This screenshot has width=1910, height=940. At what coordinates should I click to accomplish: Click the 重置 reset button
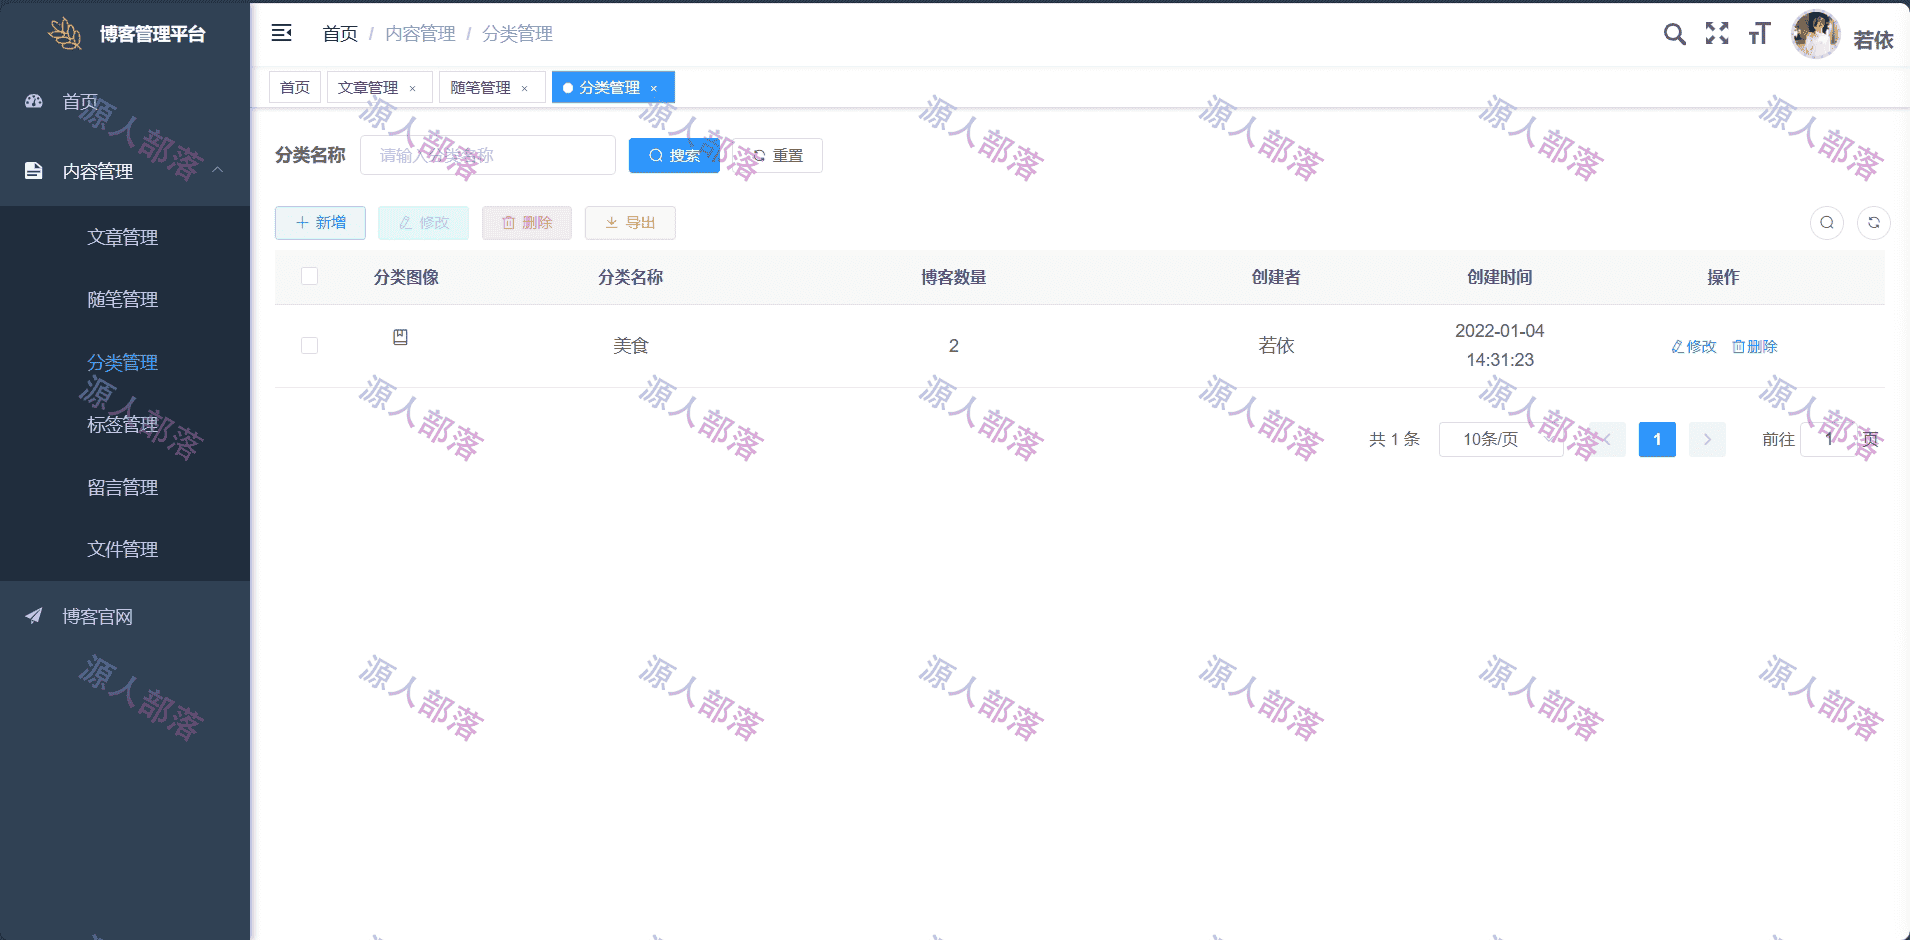[777, 155]
